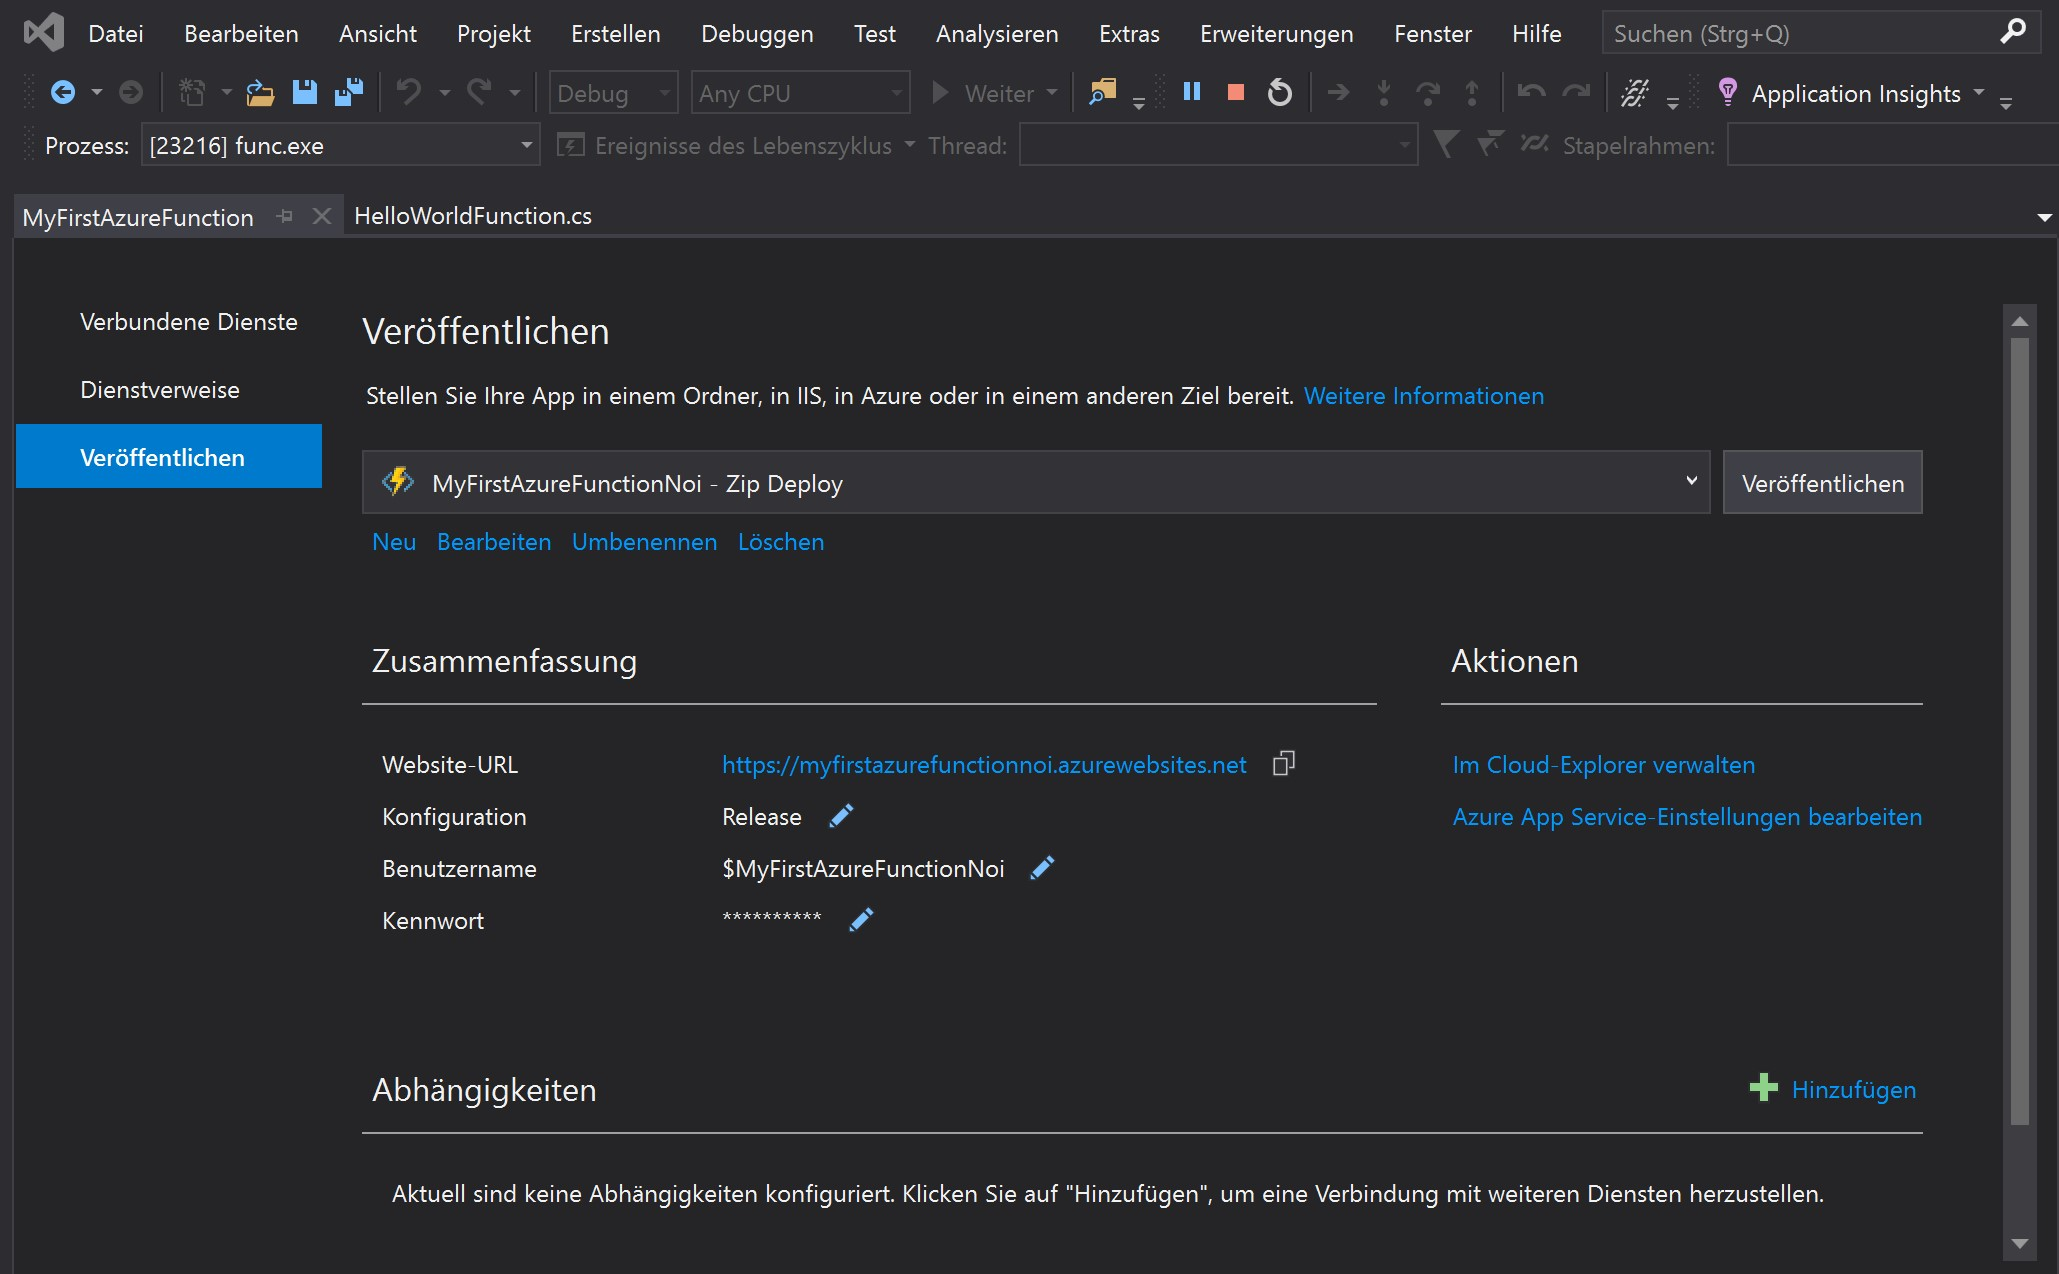The image size is (2059, 1274).
Task: Click the open file folder icon
Action: 260,93
